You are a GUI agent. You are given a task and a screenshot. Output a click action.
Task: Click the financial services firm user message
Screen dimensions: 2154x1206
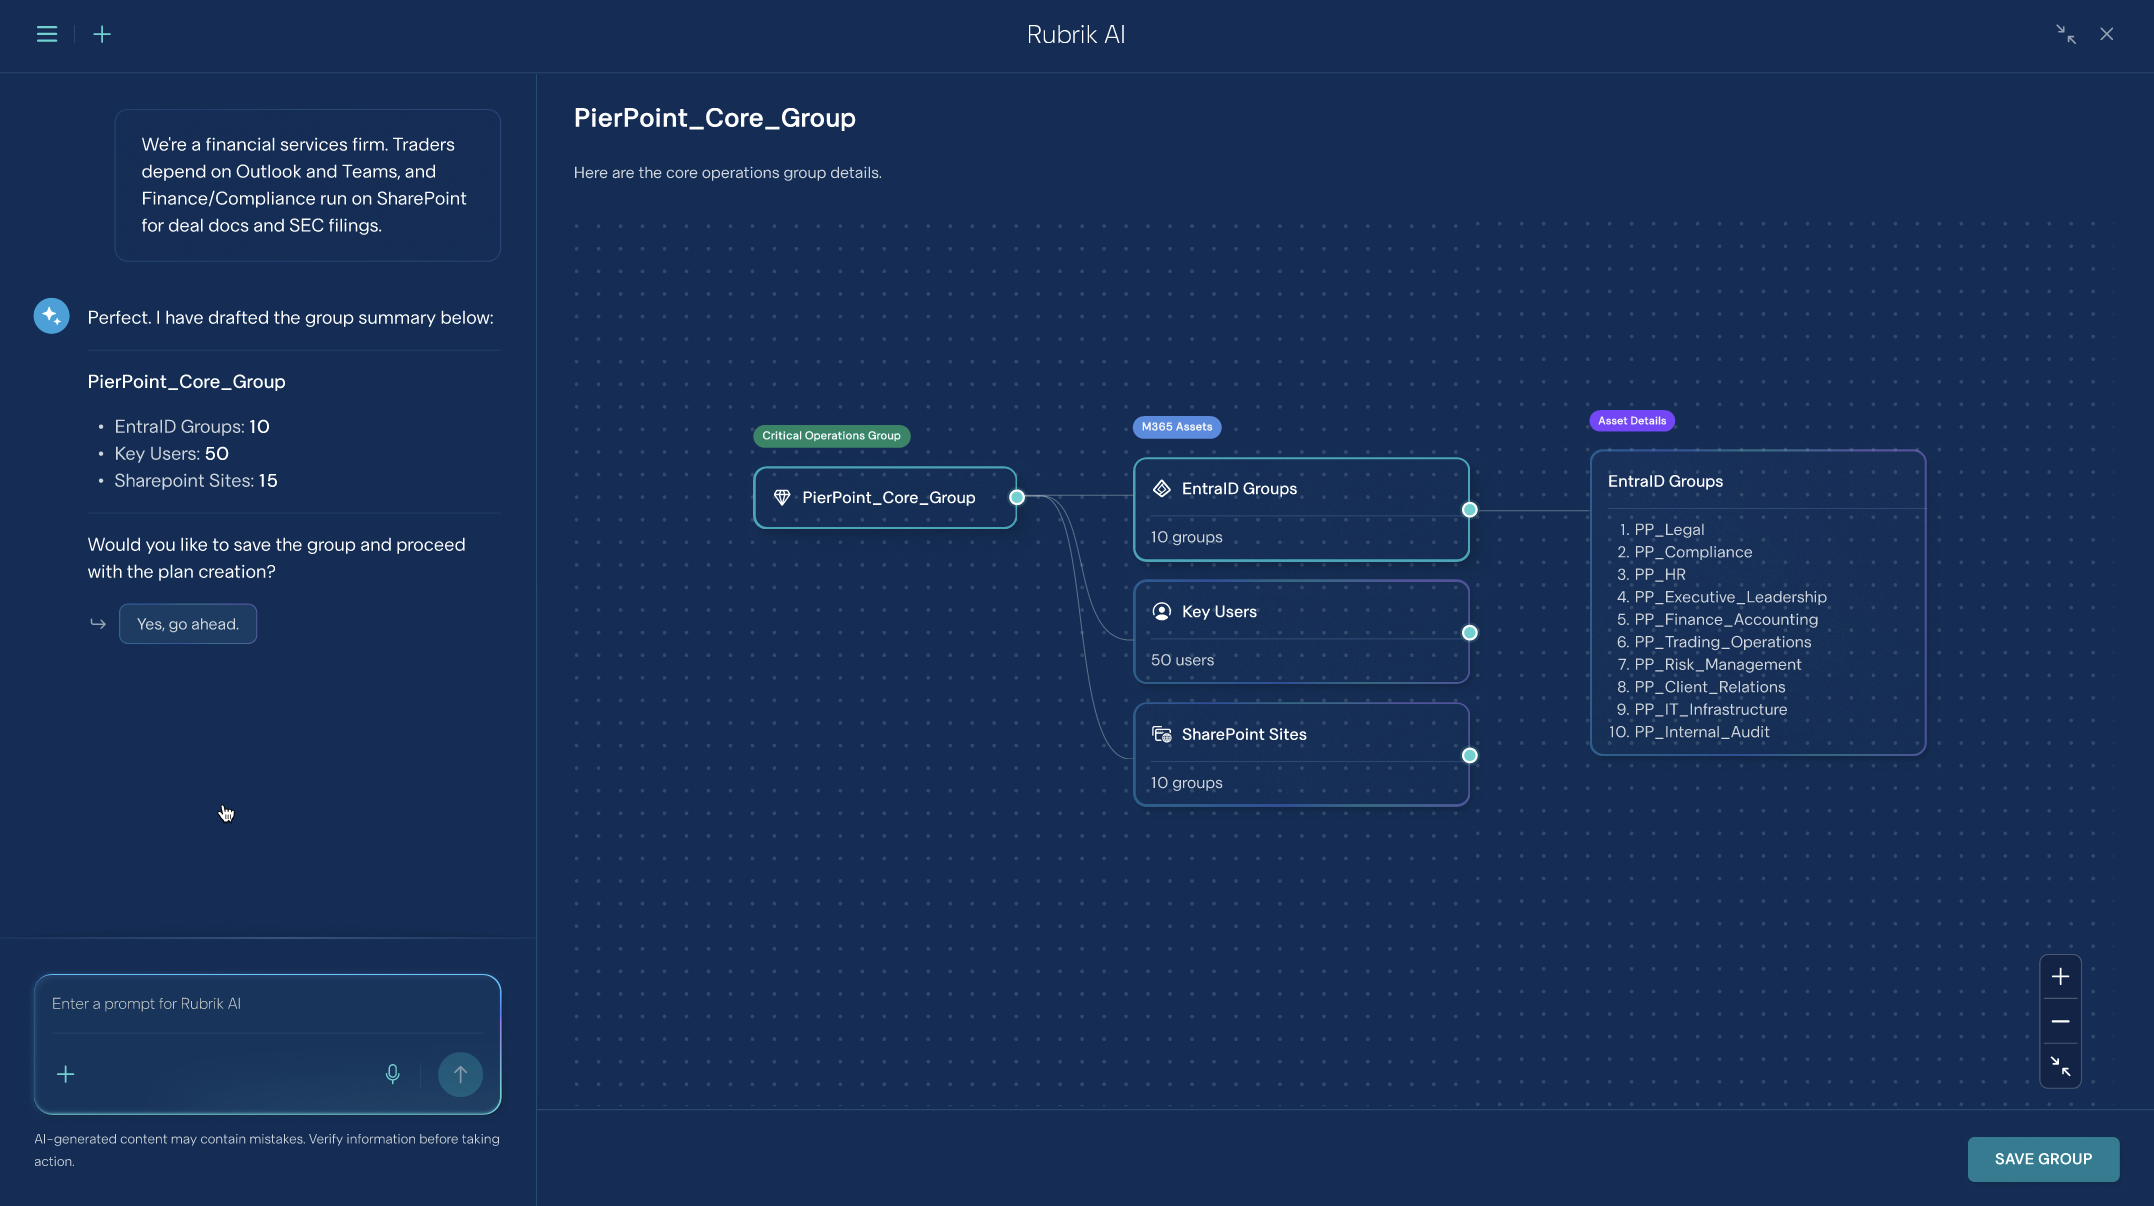click(x=308, y=185)
